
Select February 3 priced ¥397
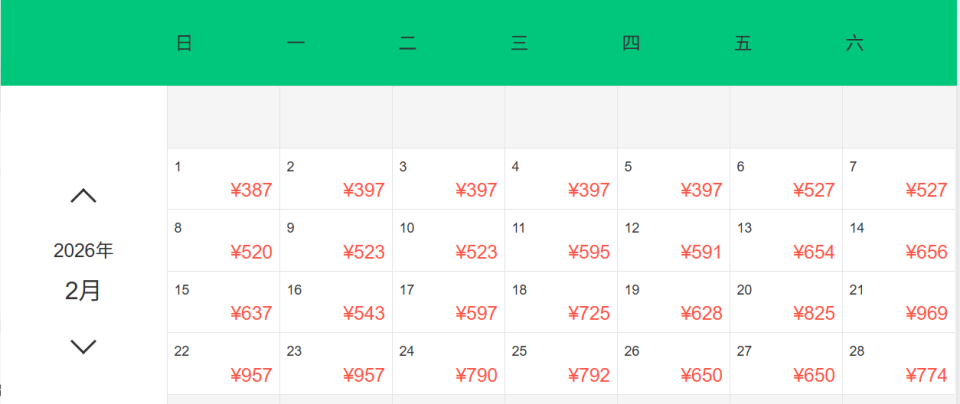pyautogui.click(x=448, y=179)
